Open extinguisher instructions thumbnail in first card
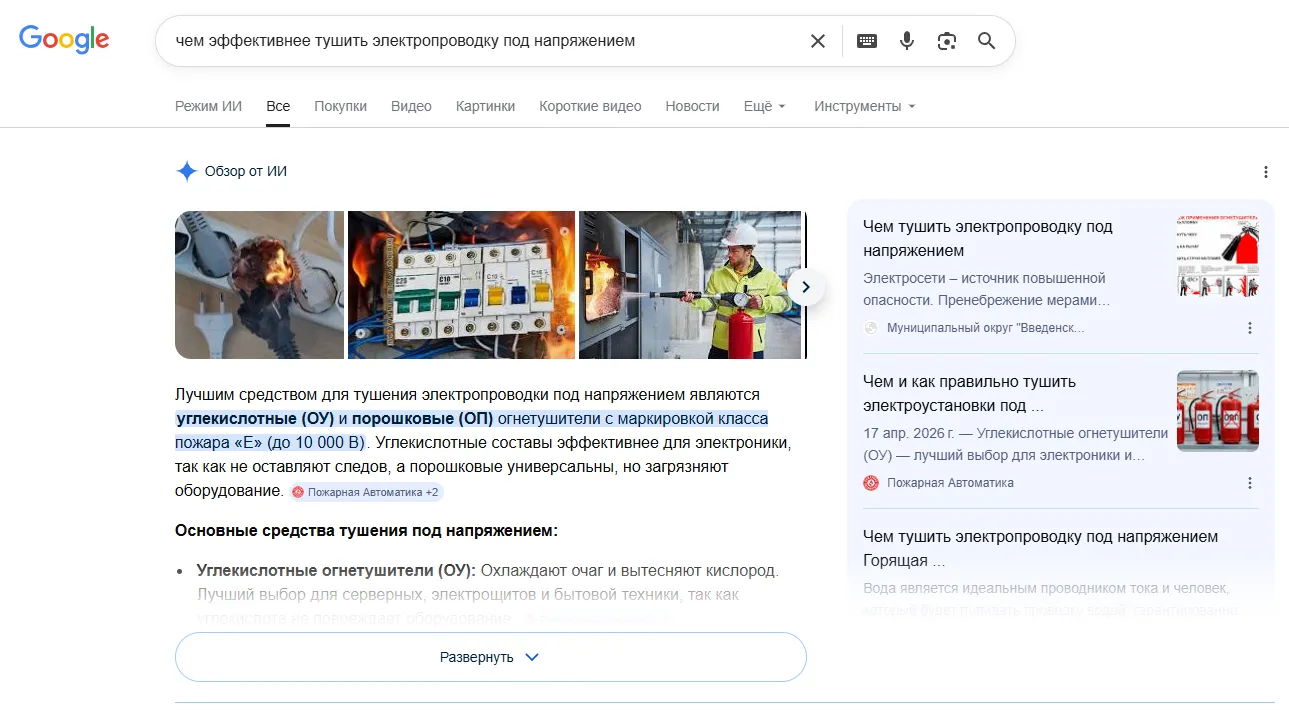The height and width of the screenshot is (710, 1289). pos(1217,256)
